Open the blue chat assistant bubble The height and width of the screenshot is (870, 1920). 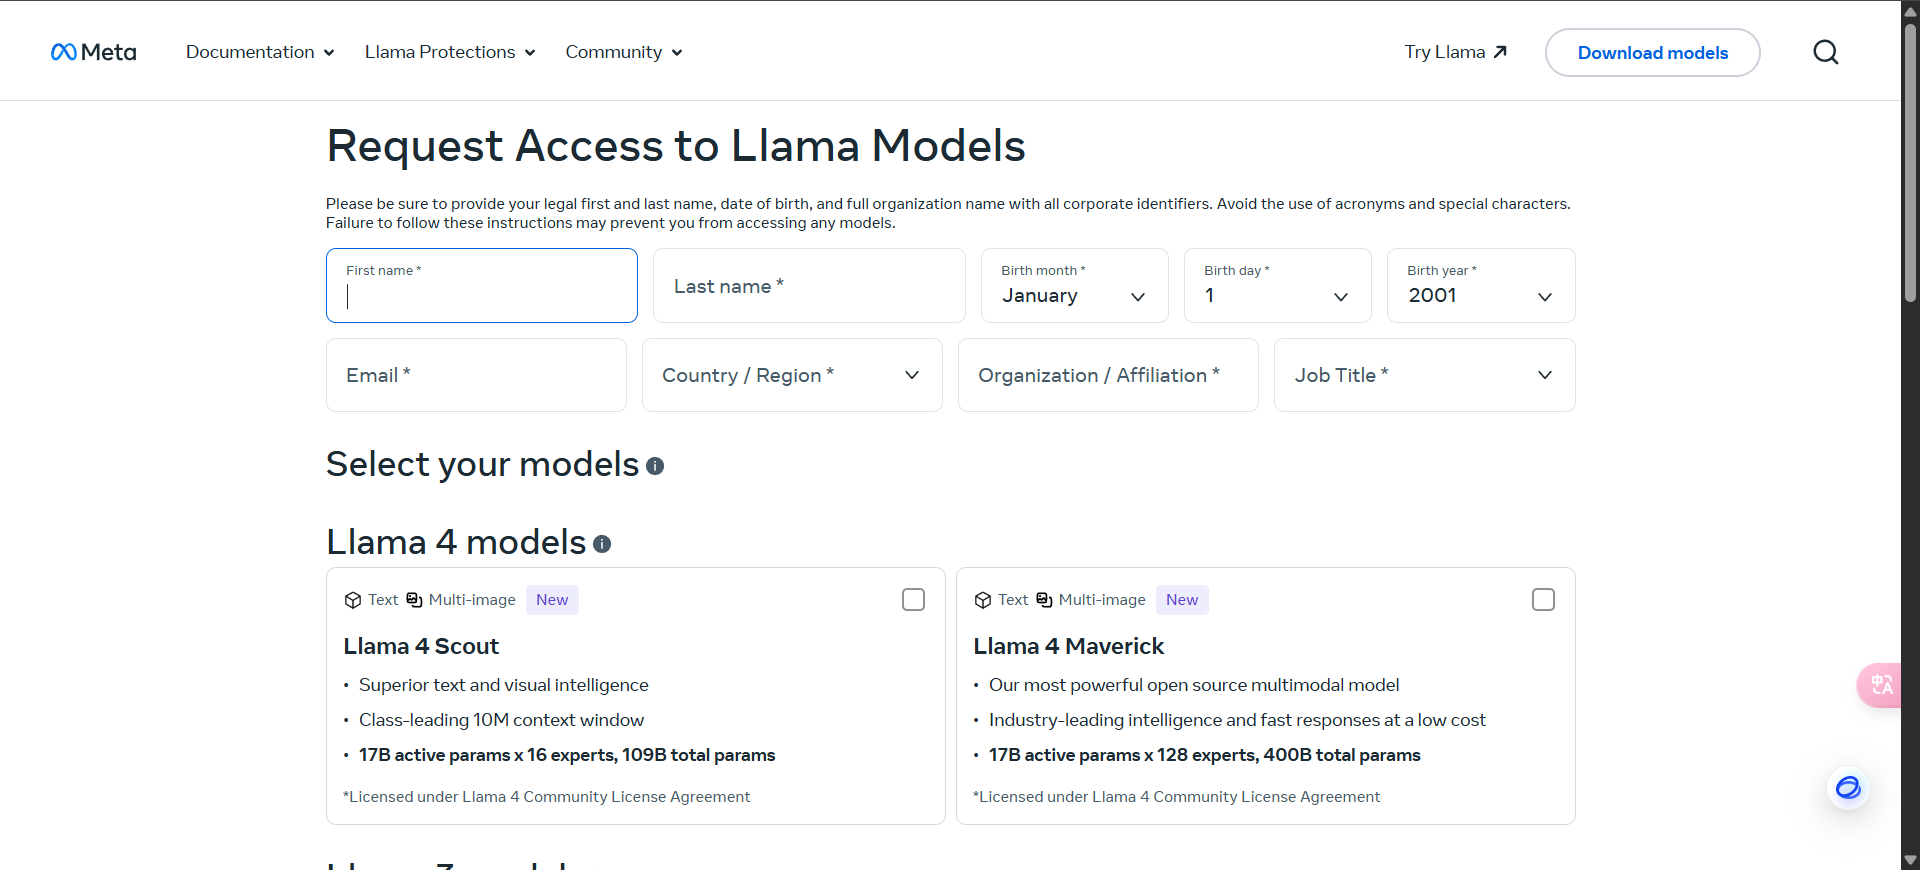tap(1848, 788)
